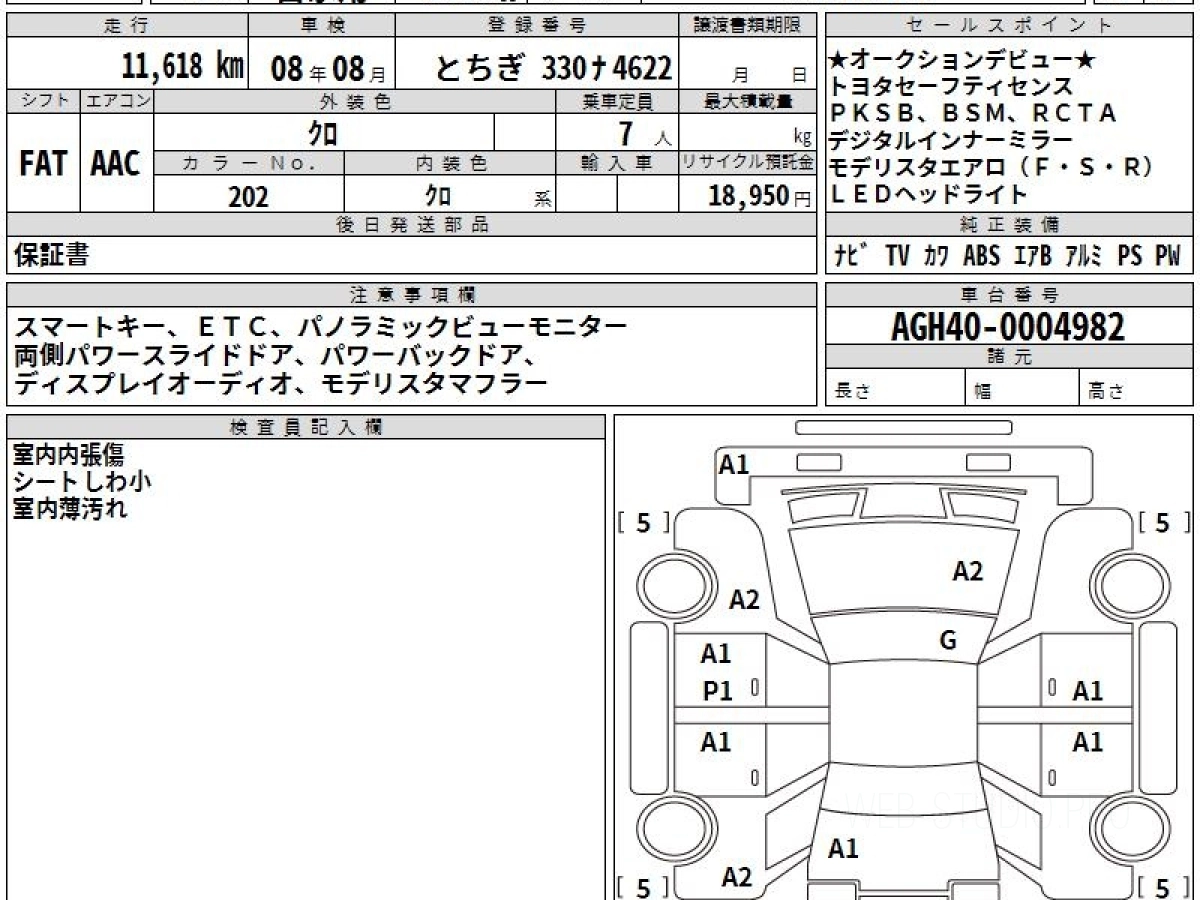The height and width of the screenshot is (900, 1200).
Task: Select the inspection date 08年08月
Action: point(328,69)
